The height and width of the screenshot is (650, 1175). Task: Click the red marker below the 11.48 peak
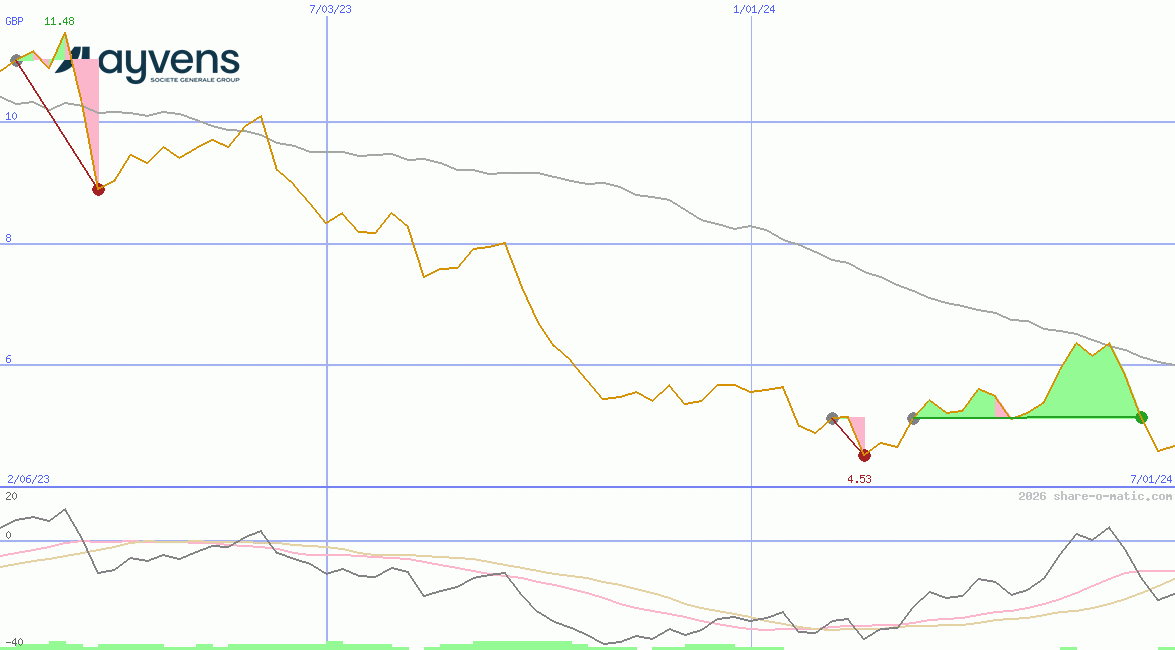98,189
